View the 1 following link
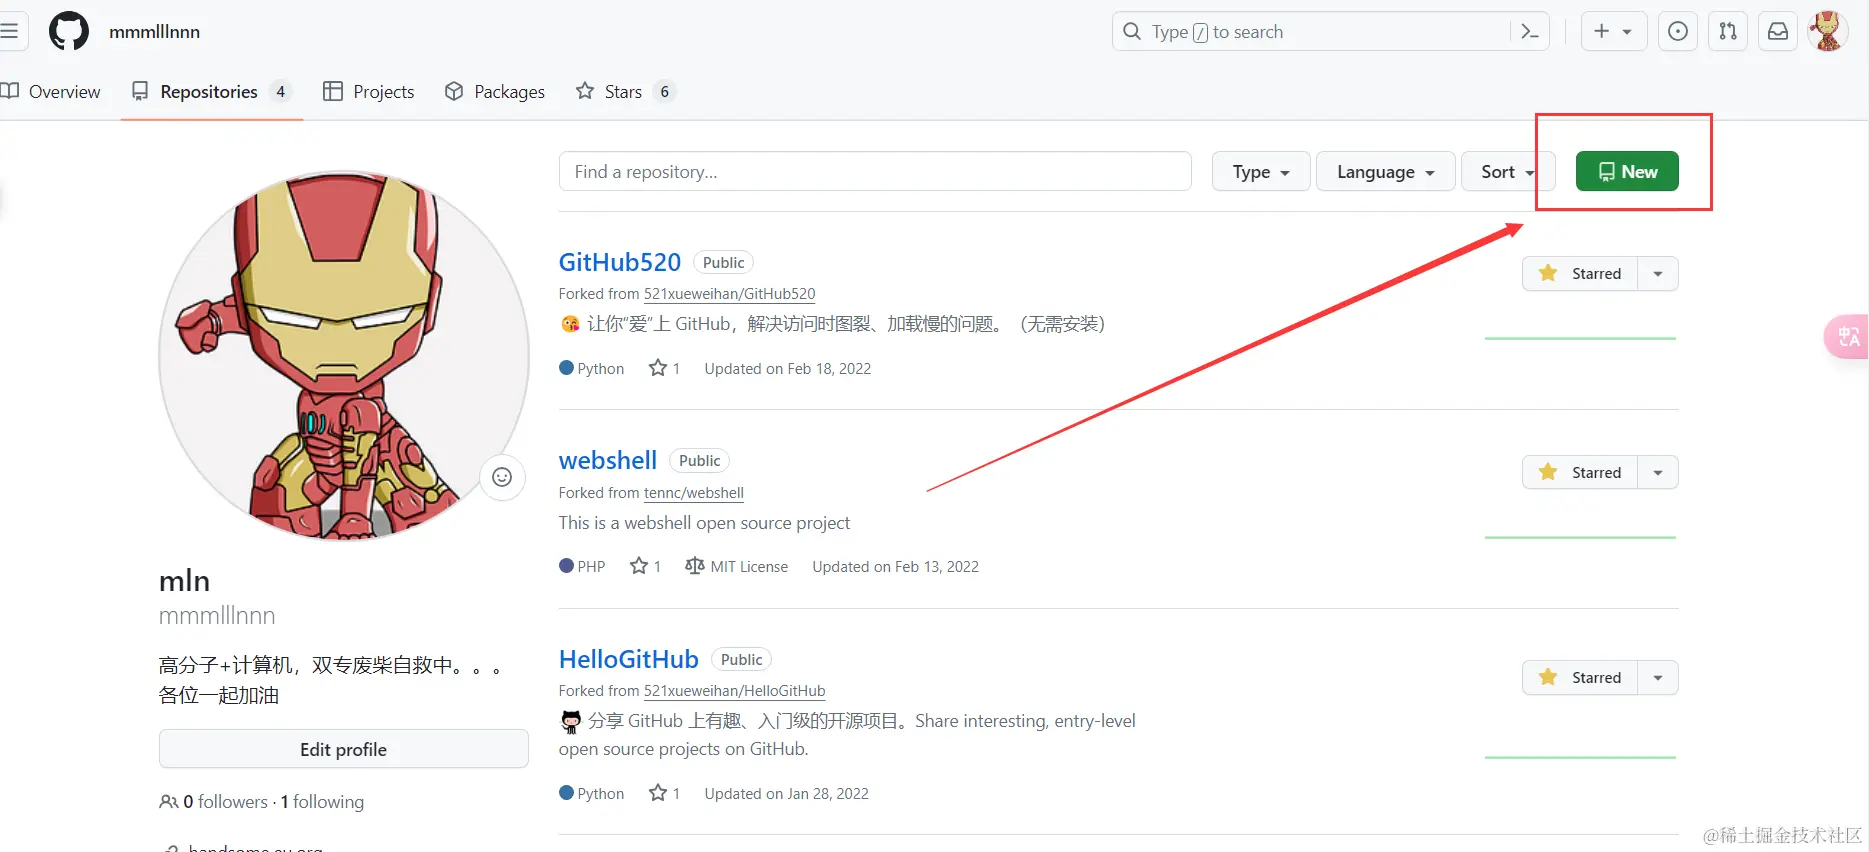Screen dimensions: 1869x852 322,802
